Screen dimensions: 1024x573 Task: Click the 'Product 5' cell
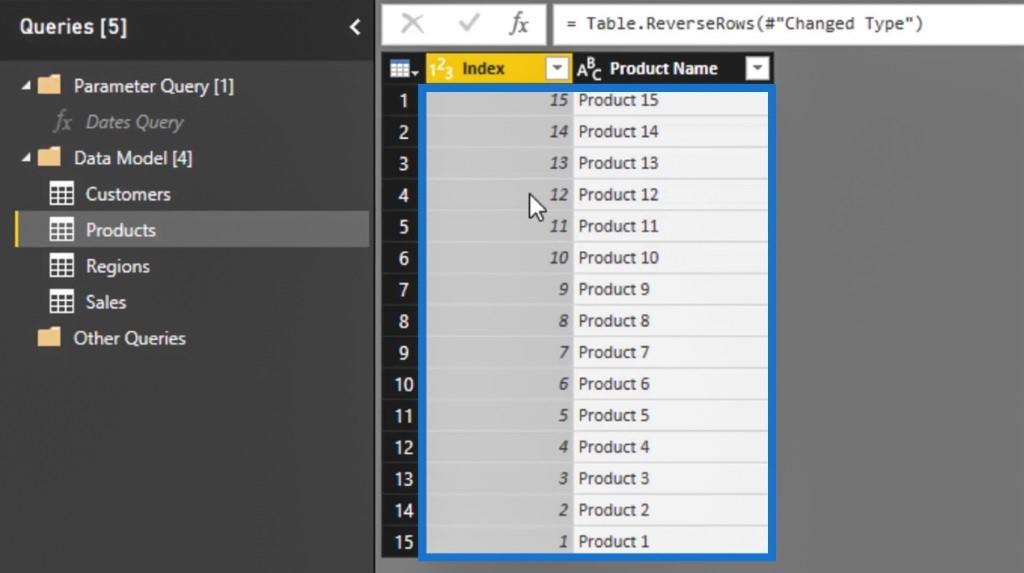coord(671,415)
